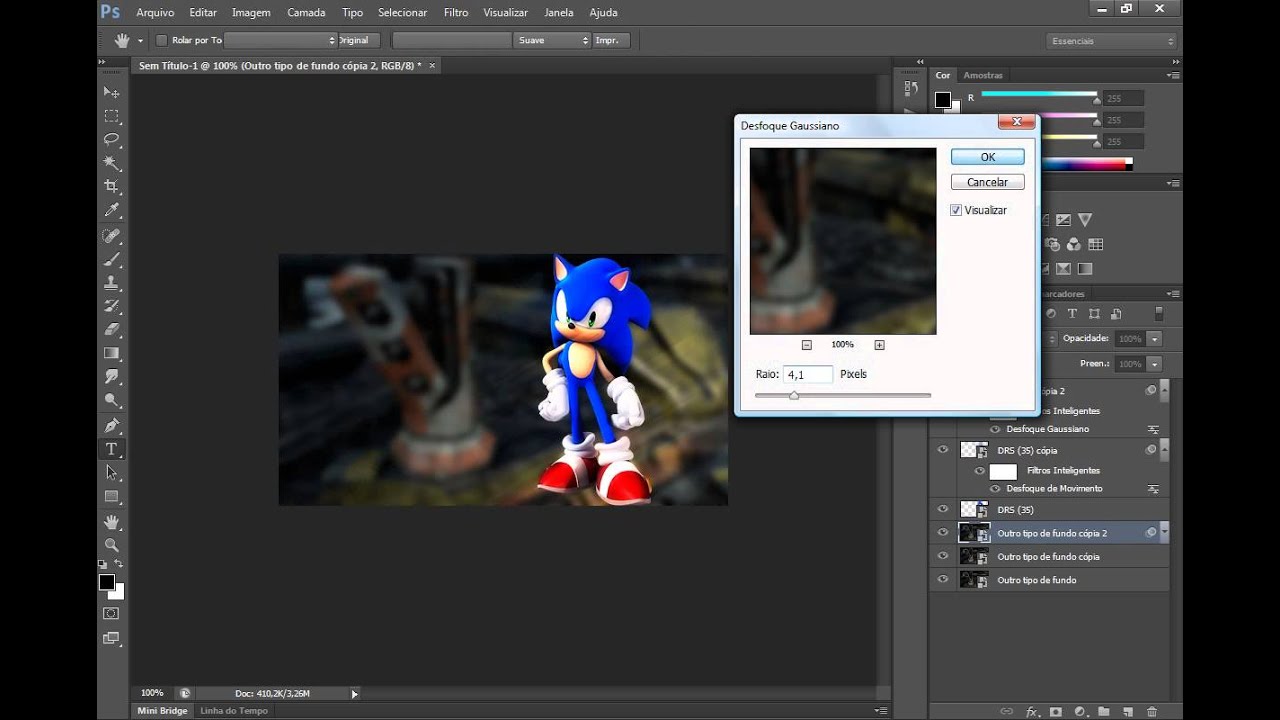Change the screen mode
The width and height of the screenshot is (1280, 720).
(111, 638)
